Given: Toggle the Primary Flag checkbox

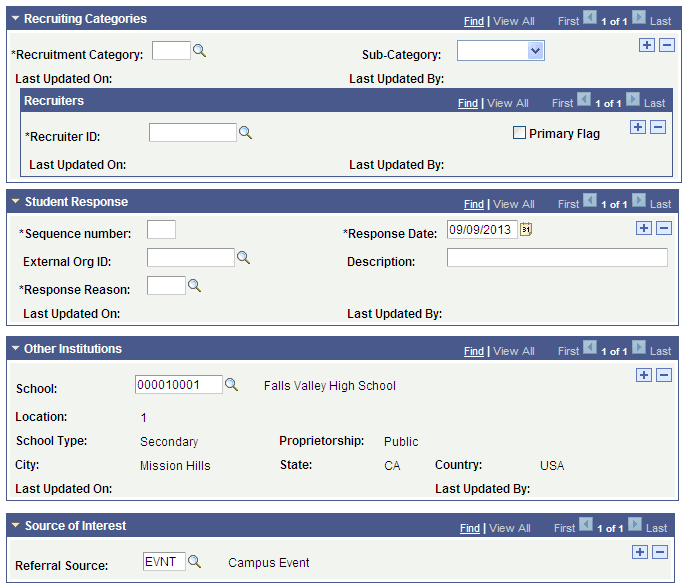Looking at the screenshot, I should click(x=519, y=133).
